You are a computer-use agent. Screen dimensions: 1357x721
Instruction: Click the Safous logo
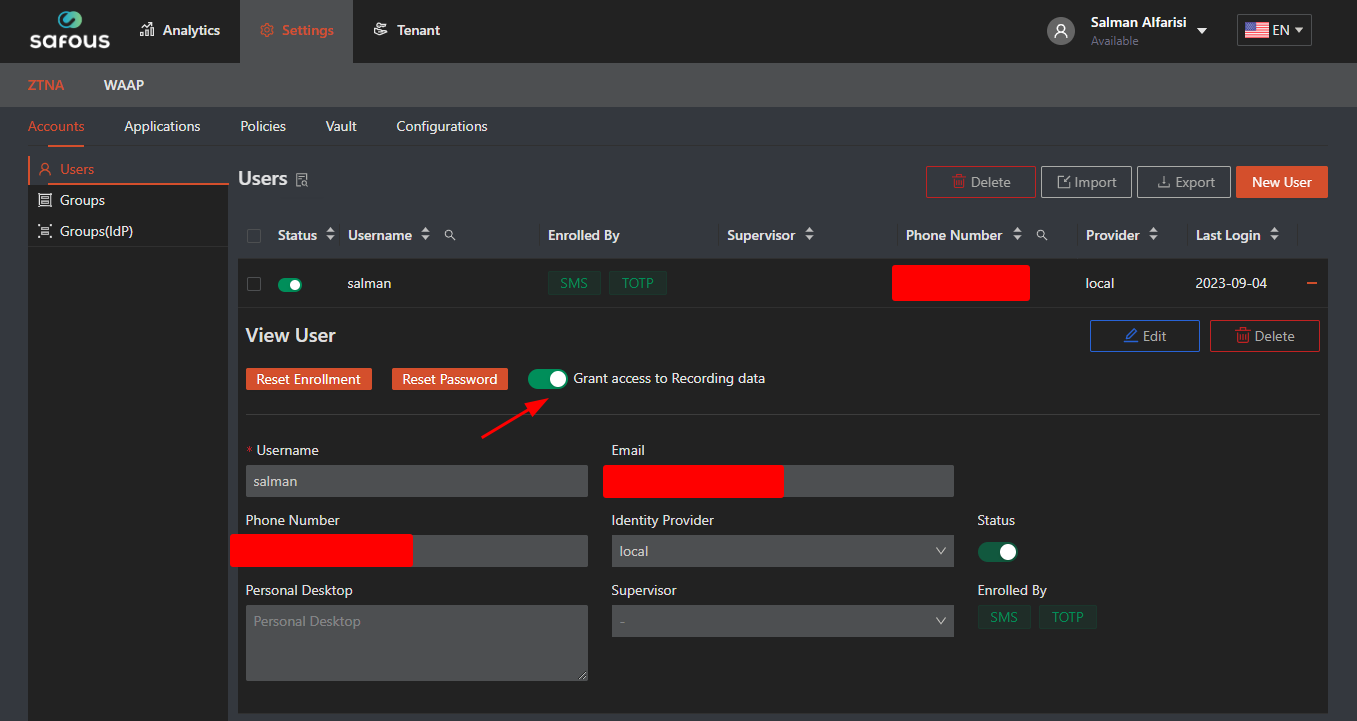(x=70, y=31)
